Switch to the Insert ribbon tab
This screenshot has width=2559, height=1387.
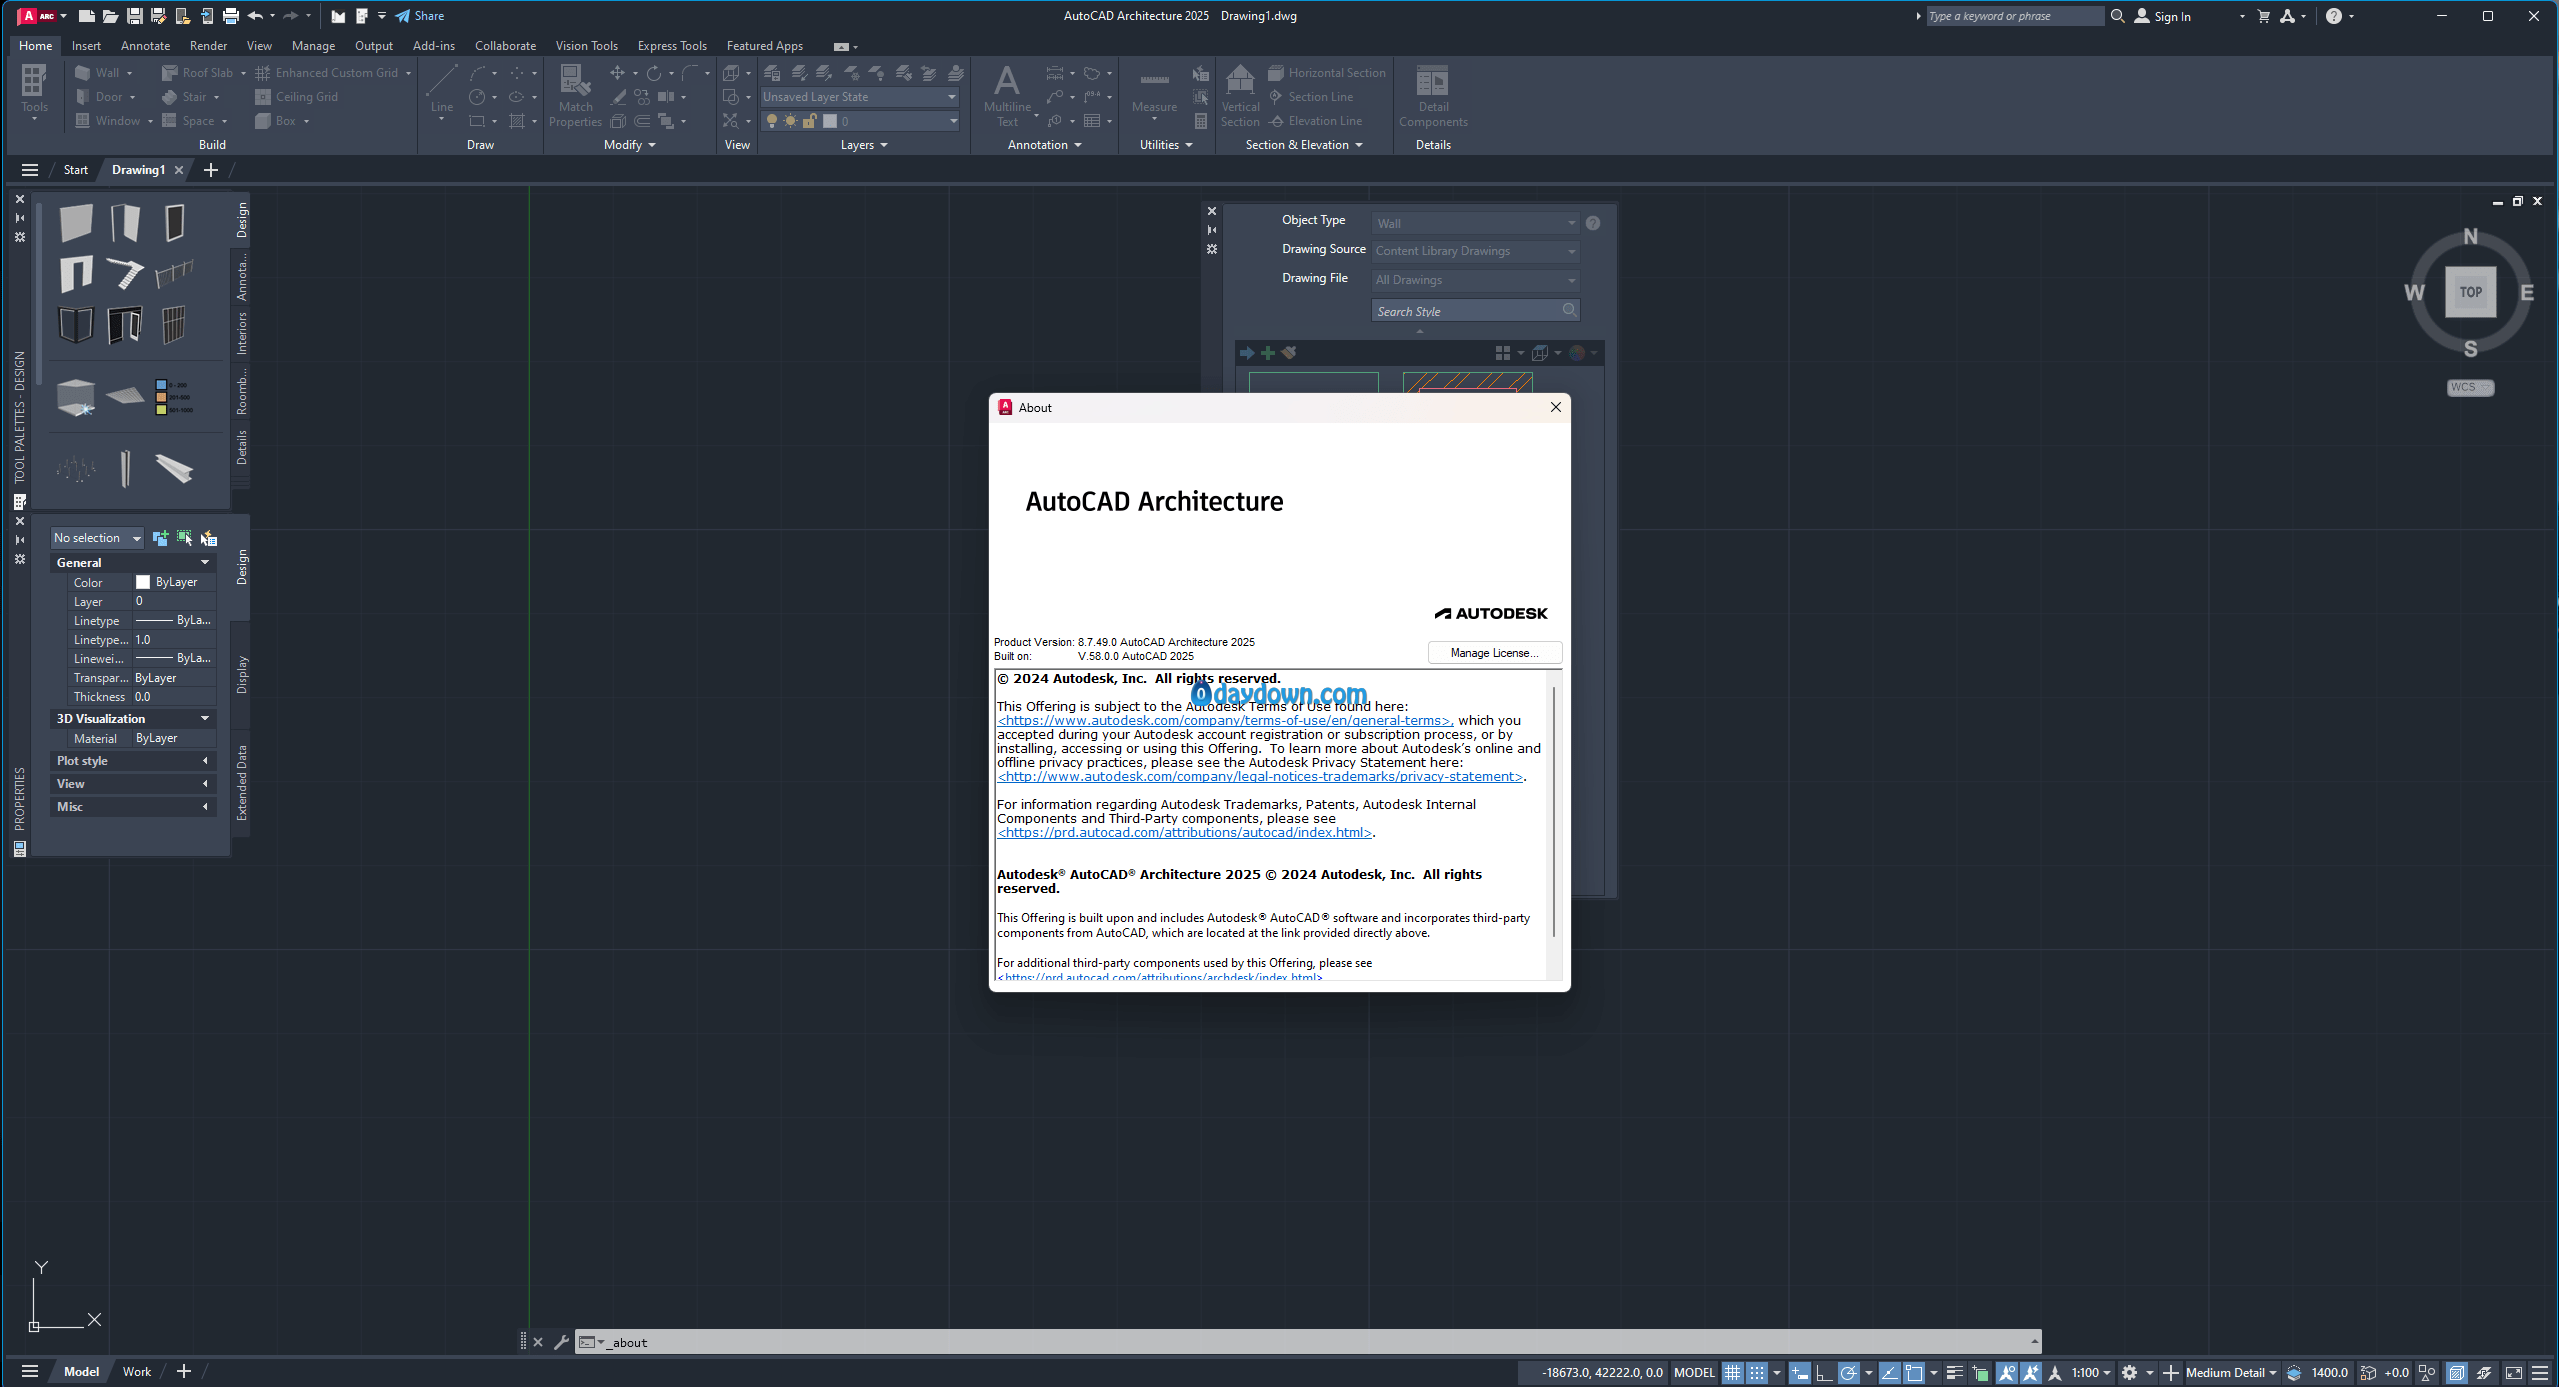coord(86,46)
